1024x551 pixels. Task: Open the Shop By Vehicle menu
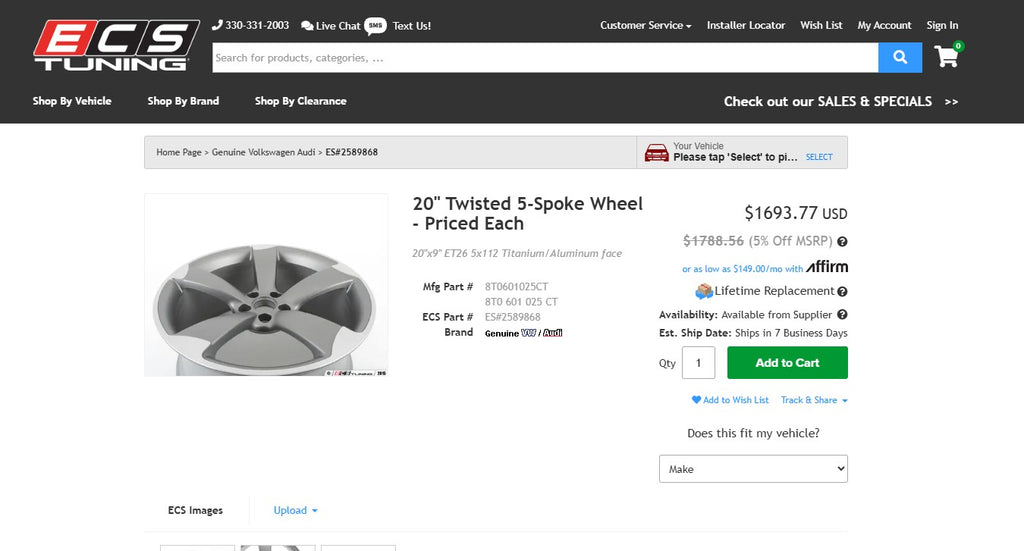72,101
